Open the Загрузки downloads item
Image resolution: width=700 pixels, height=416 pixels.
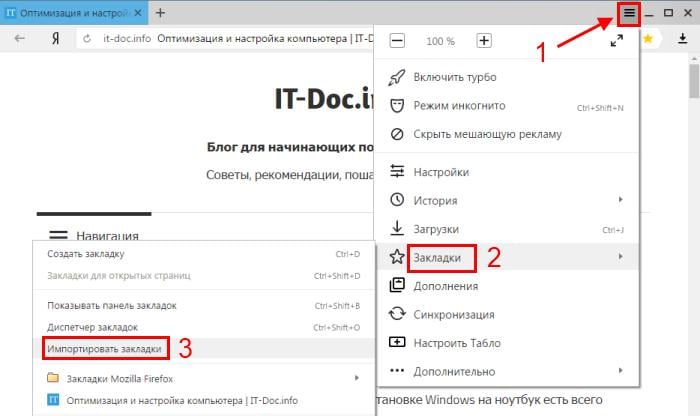pyautogui.click(x=438, y=228)
